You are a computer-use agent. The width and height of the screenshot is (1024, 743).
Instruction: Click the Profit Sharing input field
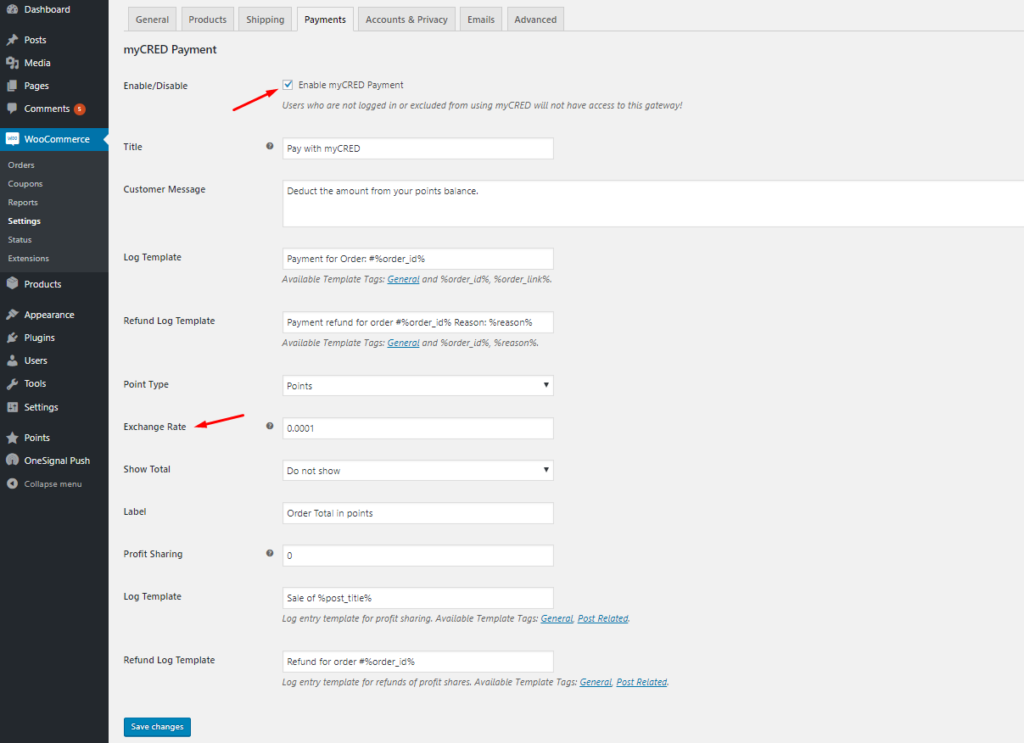[418, 556]
